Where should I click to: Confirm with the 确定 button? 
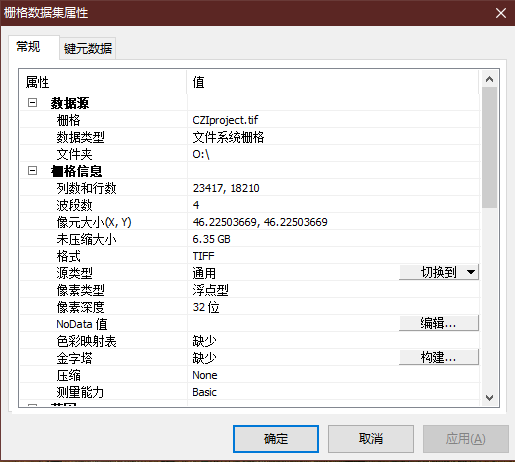point(276,439)
